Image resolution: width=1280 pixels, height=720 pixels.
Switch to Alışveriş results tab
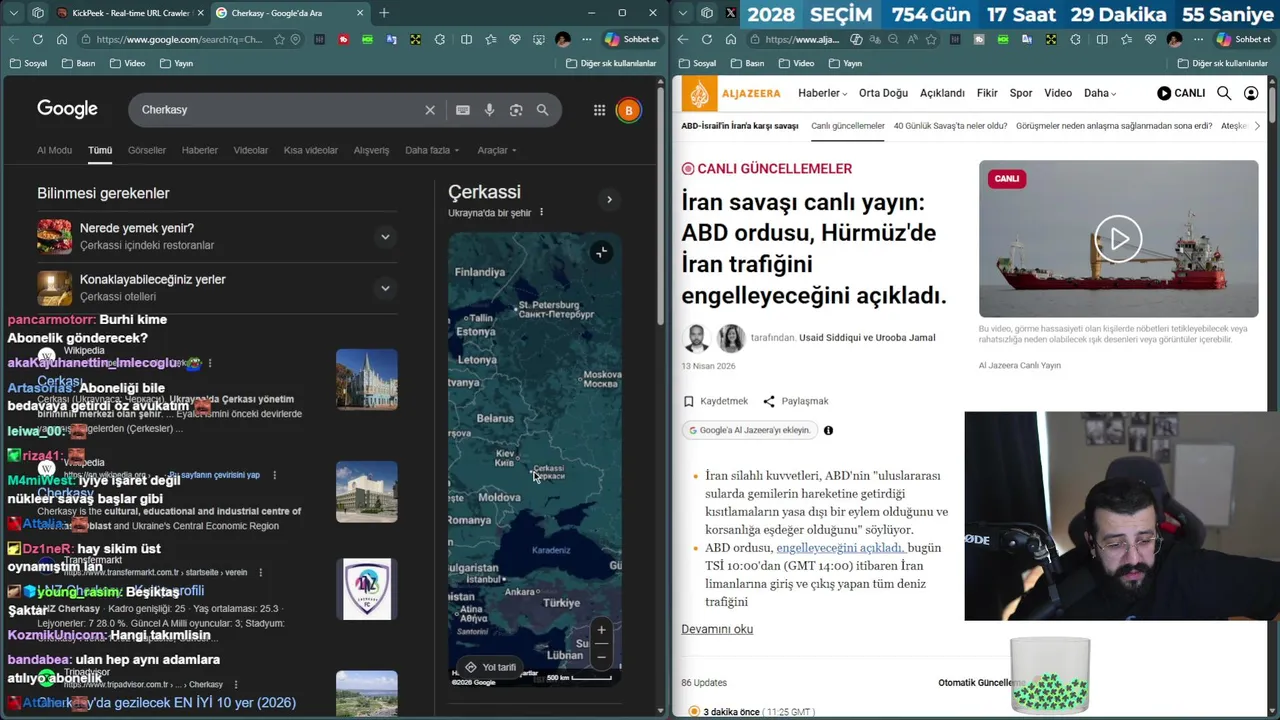coord(371,150)
